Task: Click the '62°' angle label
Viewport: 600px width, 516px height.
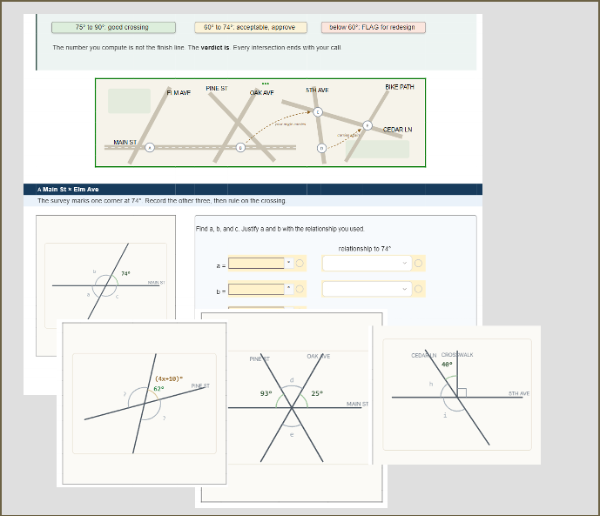Action: pos(159,389)
